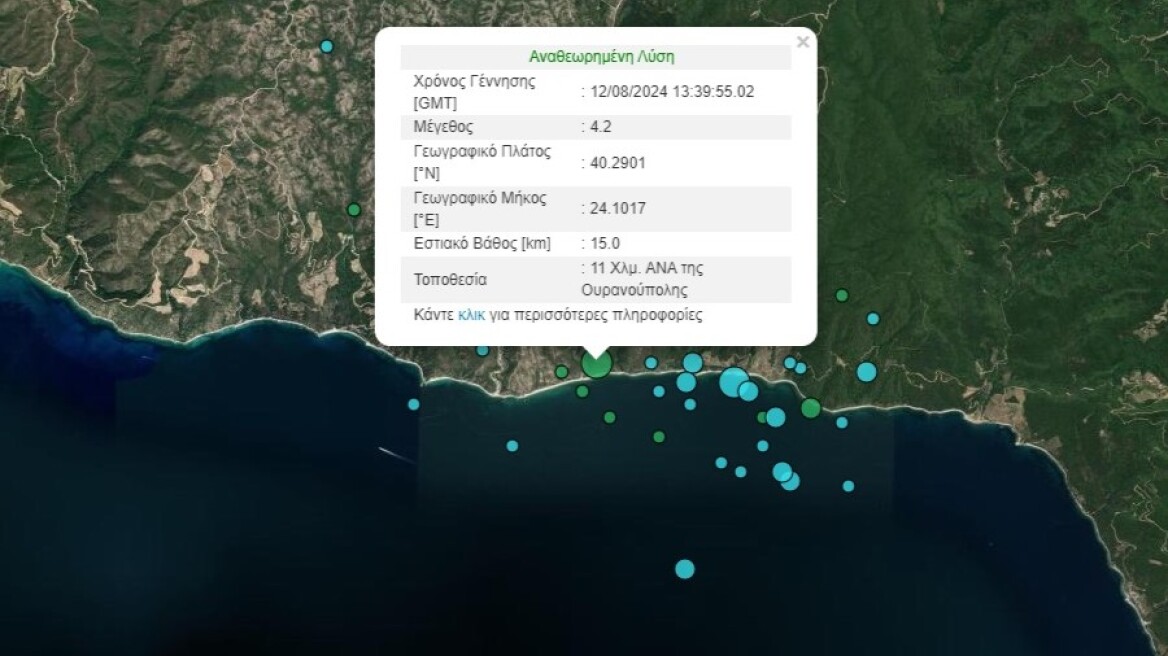1168x656 pixels.
Task: Click the Τοποθεσία location row
Action: coord(500,278)
